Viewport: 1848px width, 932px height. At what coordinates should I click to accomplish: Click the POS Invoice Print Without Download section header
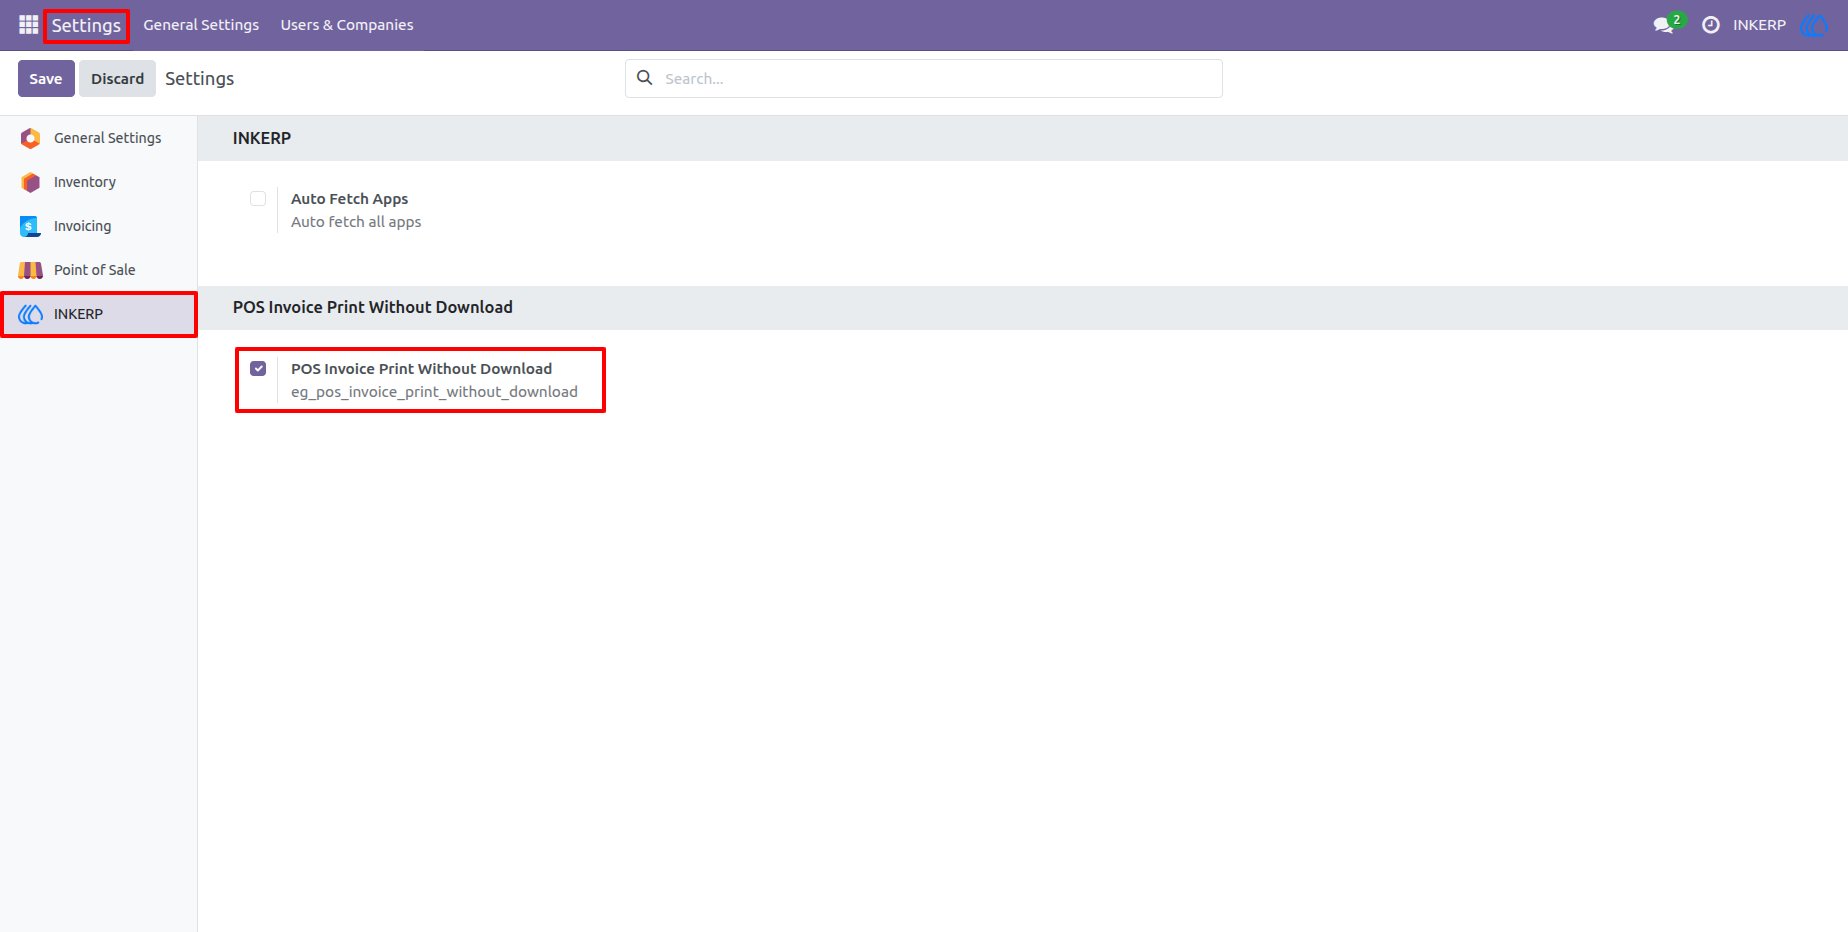click(373, 307)
